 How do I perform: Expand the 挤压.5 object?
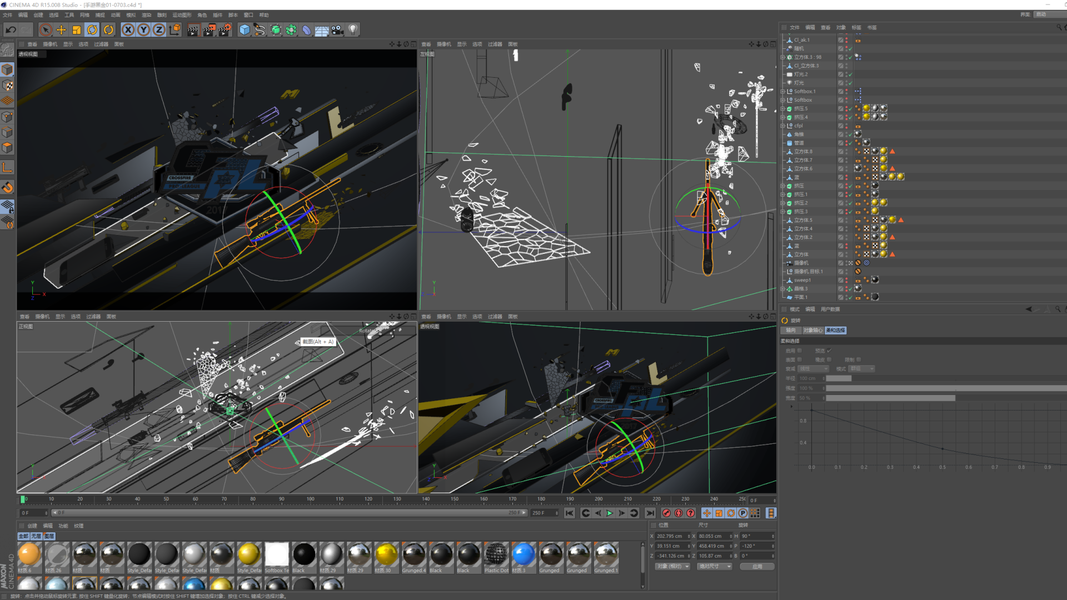783,109
